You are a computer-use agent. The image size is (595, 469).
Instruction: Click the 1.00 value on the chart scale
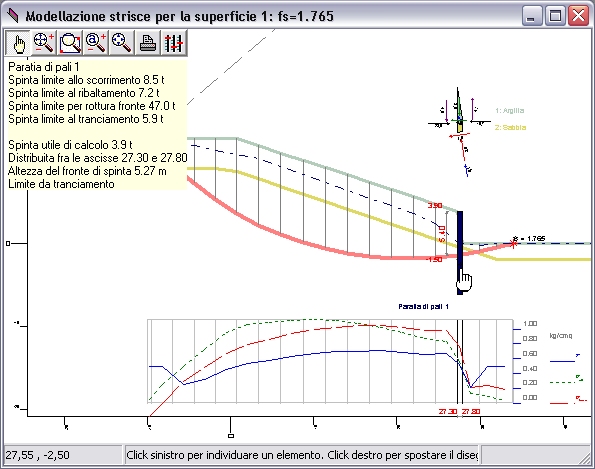530,323
